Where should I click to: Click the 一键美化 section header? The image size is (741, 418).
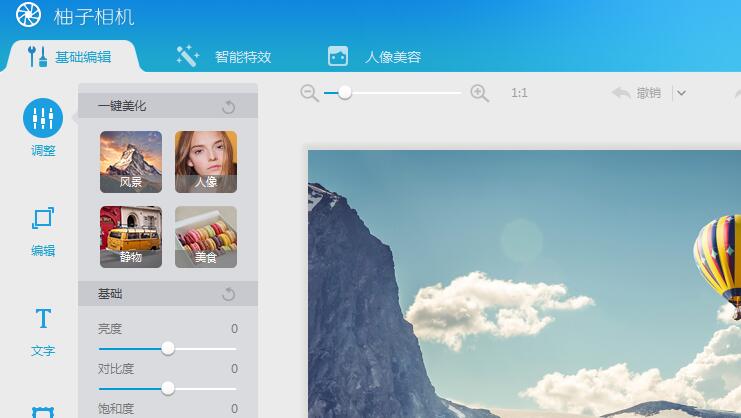point(168,106)
